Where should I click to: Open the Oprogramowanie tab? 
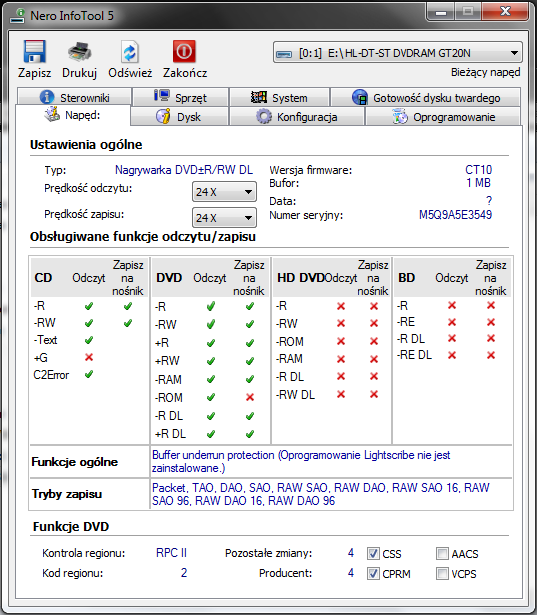coord(443,116)
